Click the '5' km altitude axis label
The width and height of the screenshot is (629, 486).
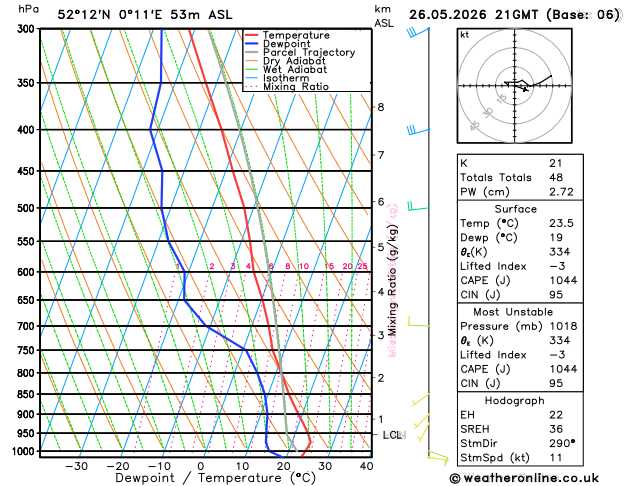[381, 247]
